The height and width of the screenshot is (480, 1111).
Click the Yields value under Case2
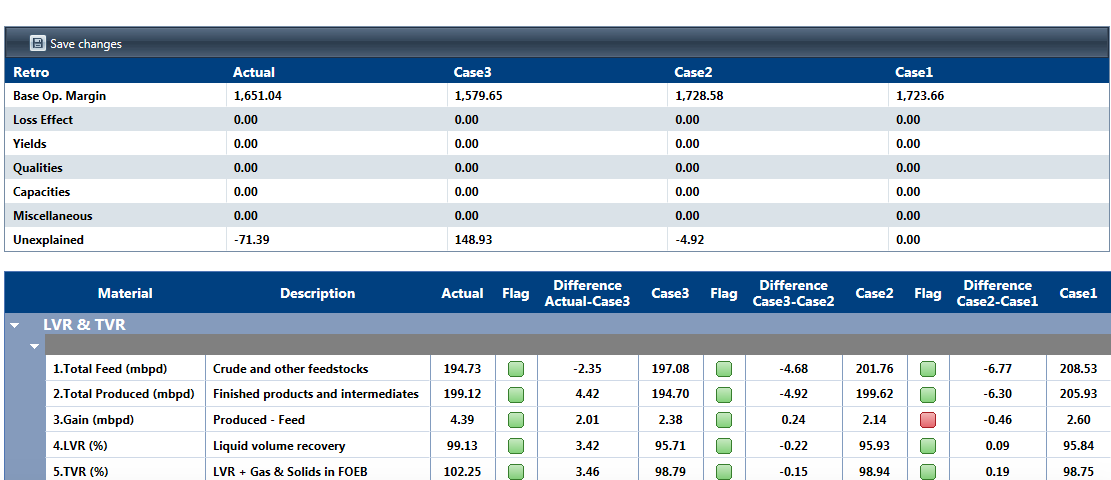[689, 144]
